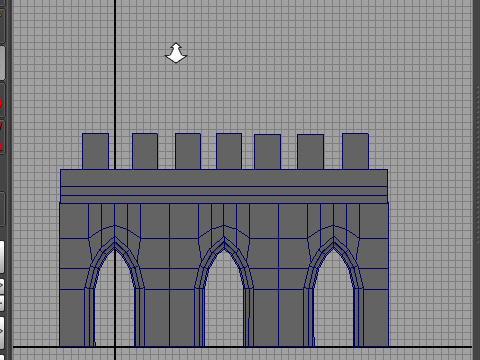
Task: Select the top cornice band below the merlons
Action: point(224,178)
